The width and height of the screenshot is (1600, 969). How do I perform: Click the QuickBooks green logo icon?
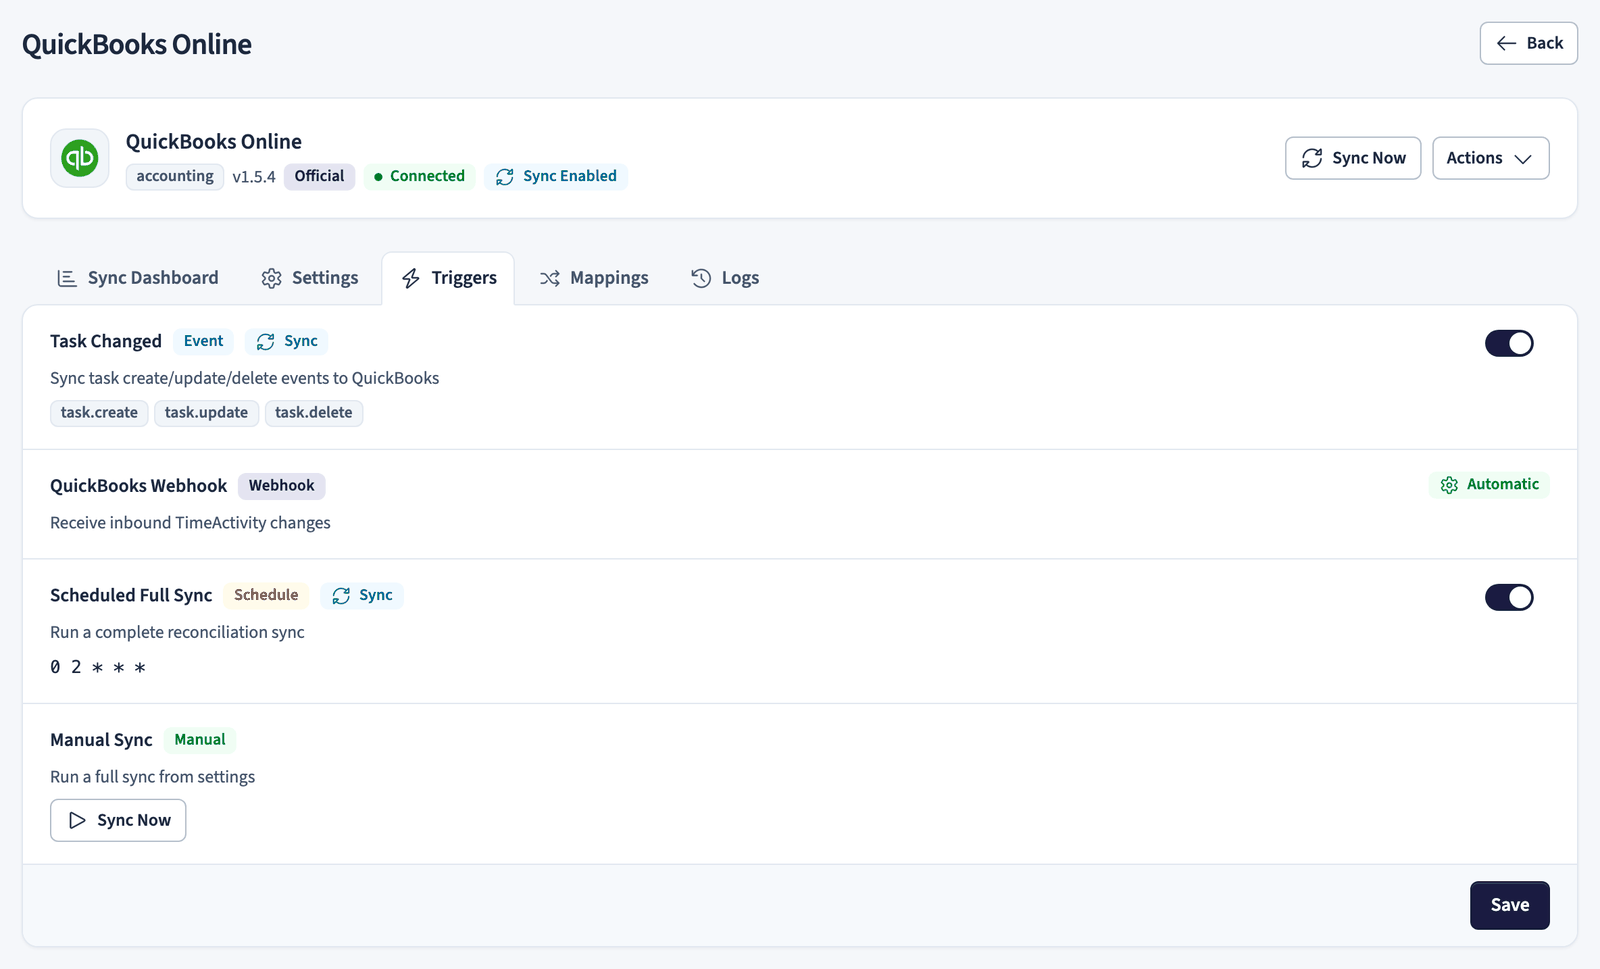pyautogui.click(x=80, y=158)
